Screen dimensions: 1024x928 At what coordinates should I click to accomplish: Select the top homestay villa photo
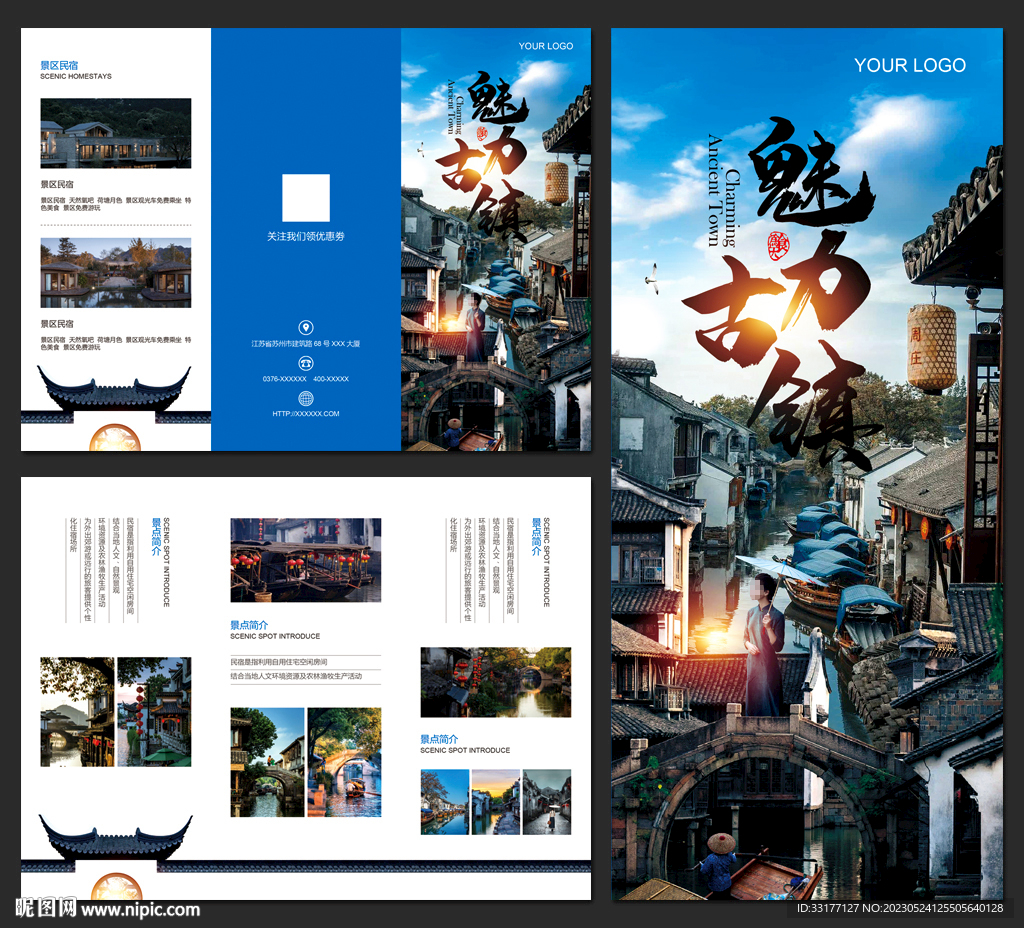point(115,132)
